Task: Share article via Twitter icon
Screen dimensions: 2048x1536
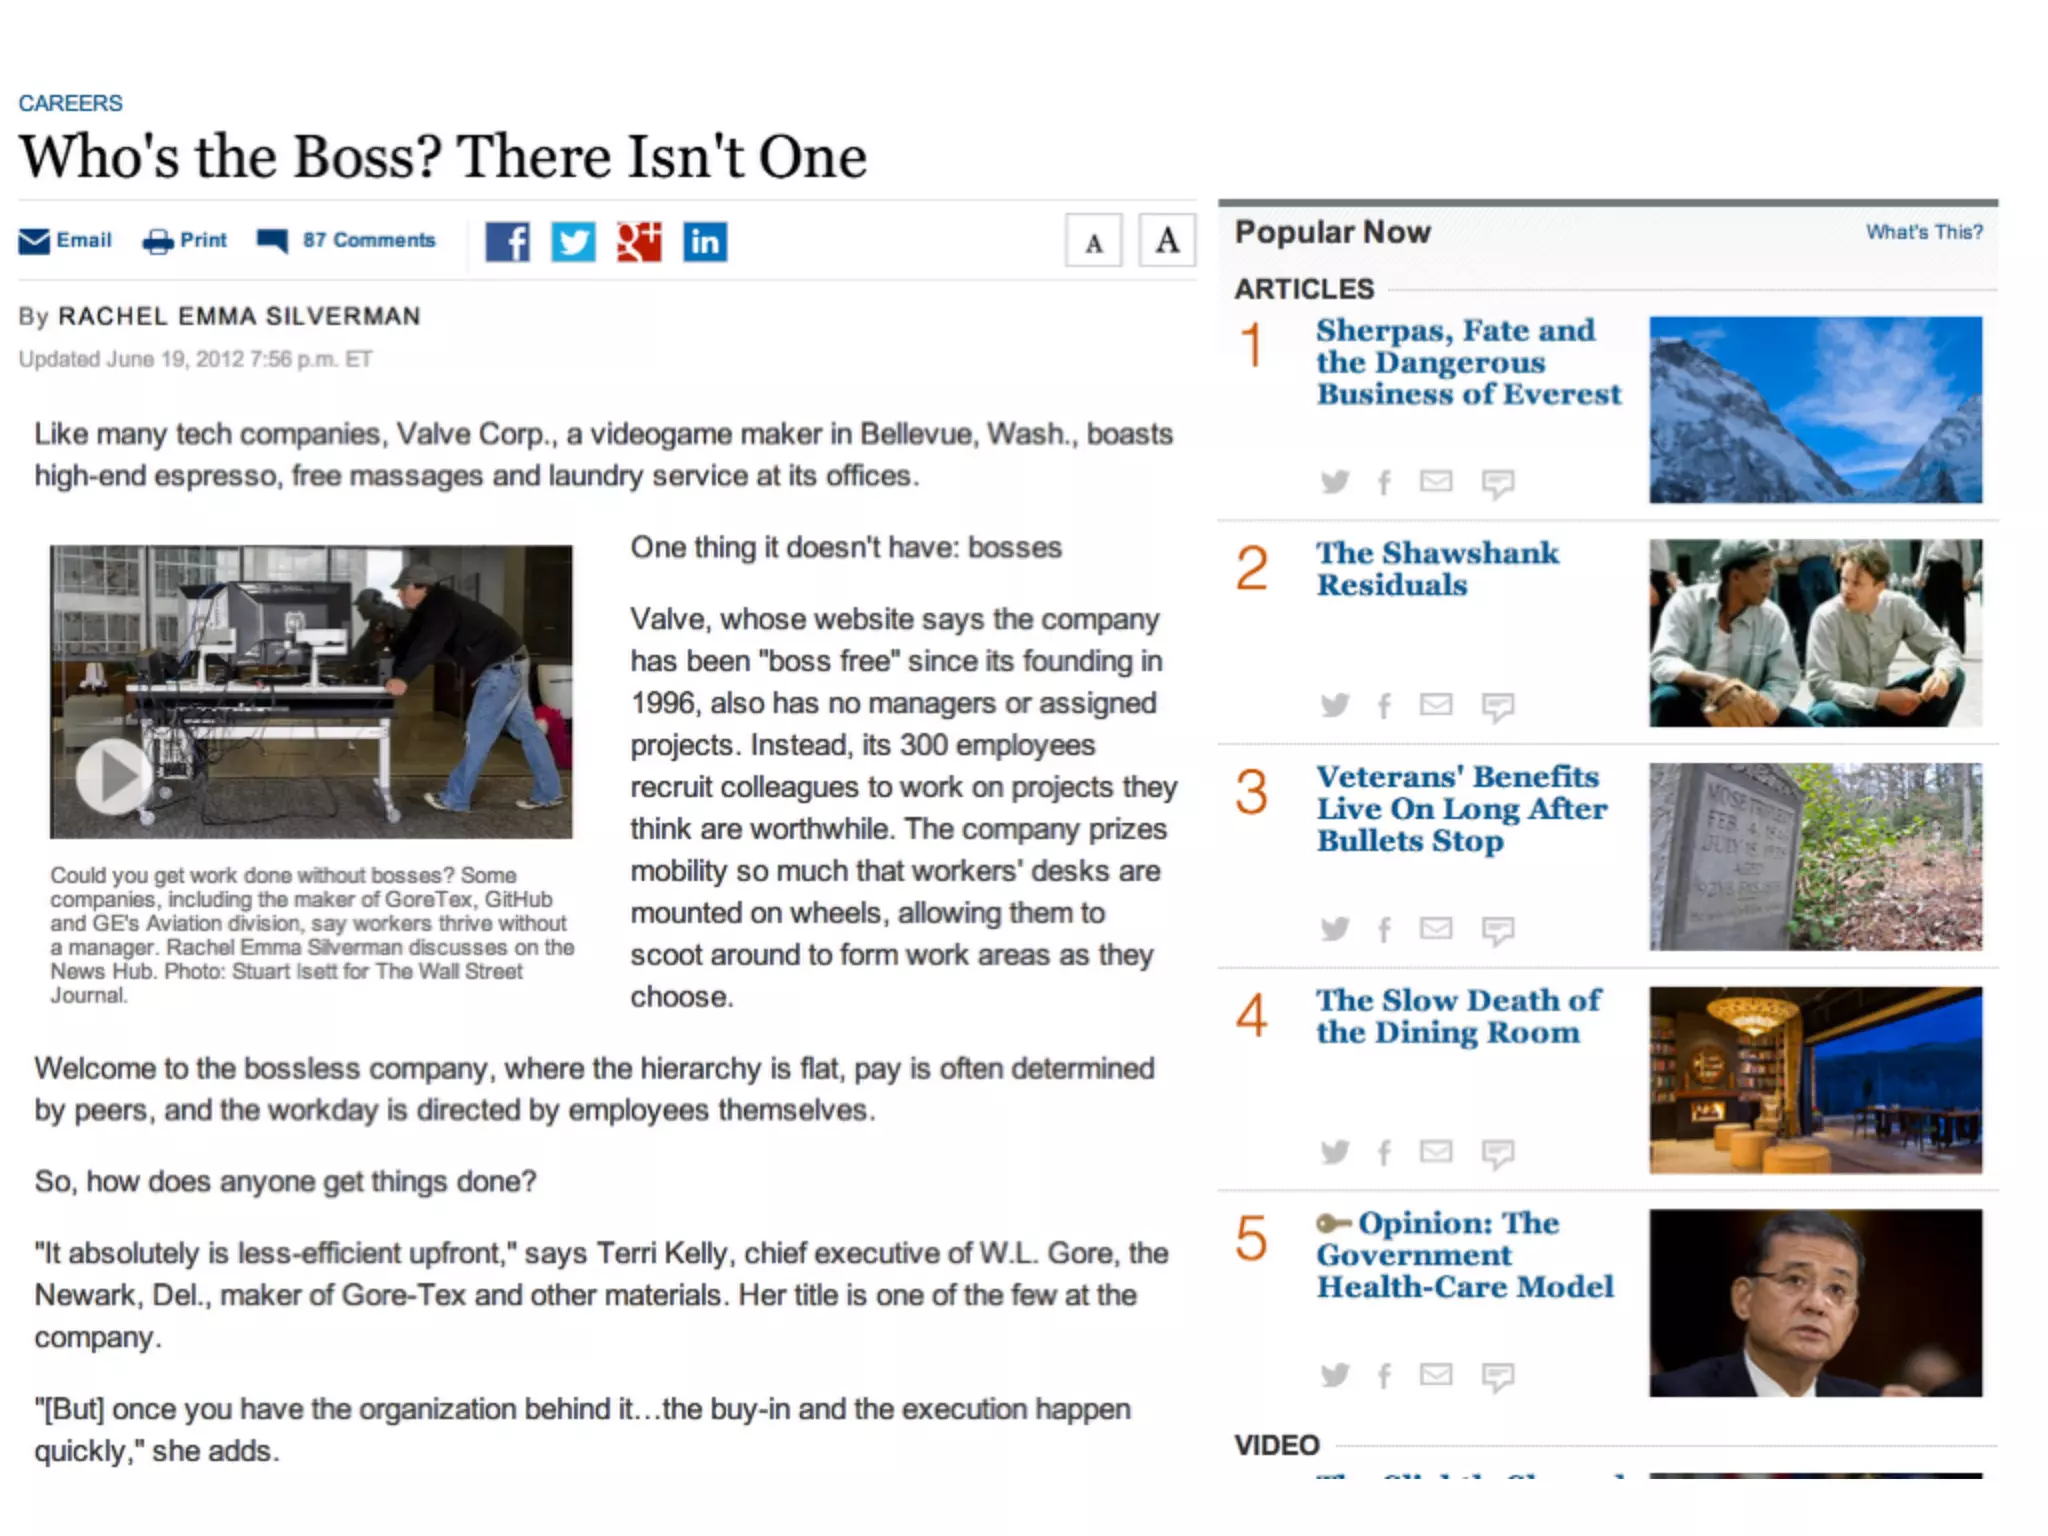Action: pyautogui.click(x=573, y=242)
